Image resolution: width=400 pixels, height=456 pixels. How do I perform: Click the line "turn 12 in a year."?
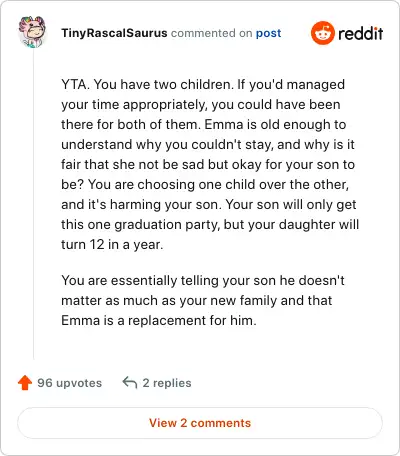click(x=112, y=245)
